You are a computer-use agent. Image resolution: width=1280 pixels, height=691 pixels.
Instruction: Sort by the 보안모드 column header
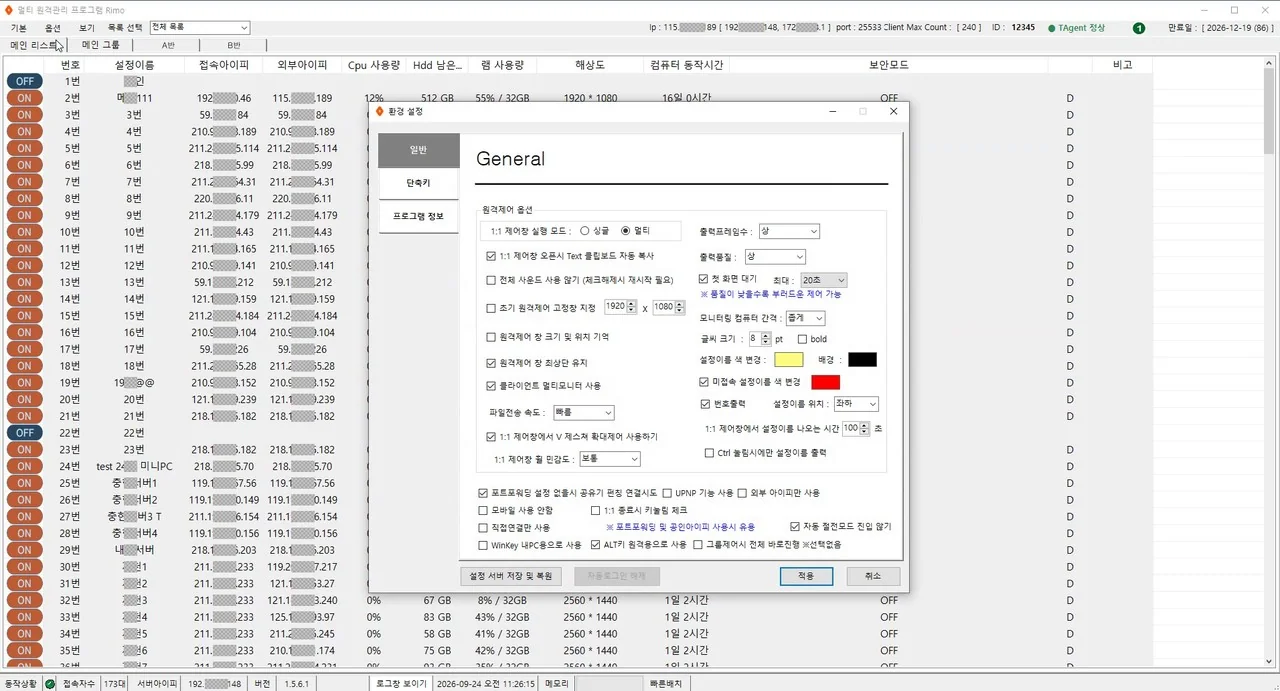click(888, 64)
